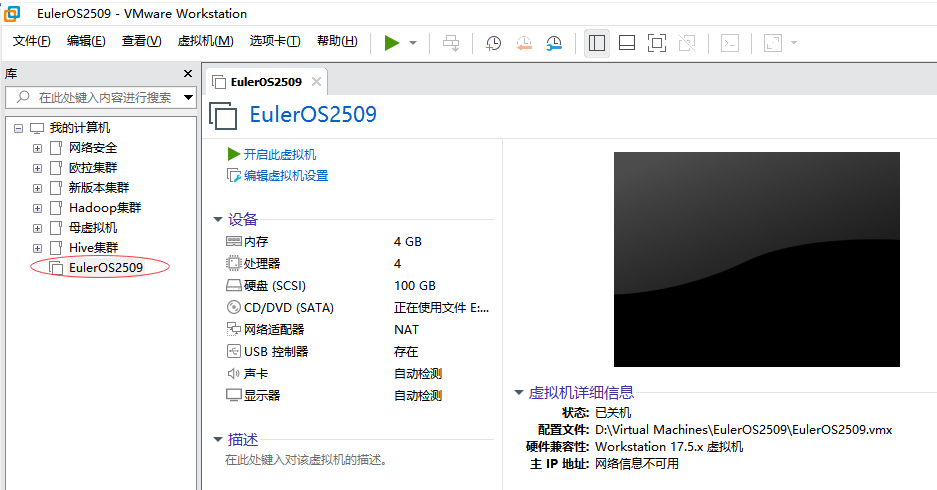Select the 网络安全 folder label
Viewport: 937px width, 490px height.
point(93,148)
